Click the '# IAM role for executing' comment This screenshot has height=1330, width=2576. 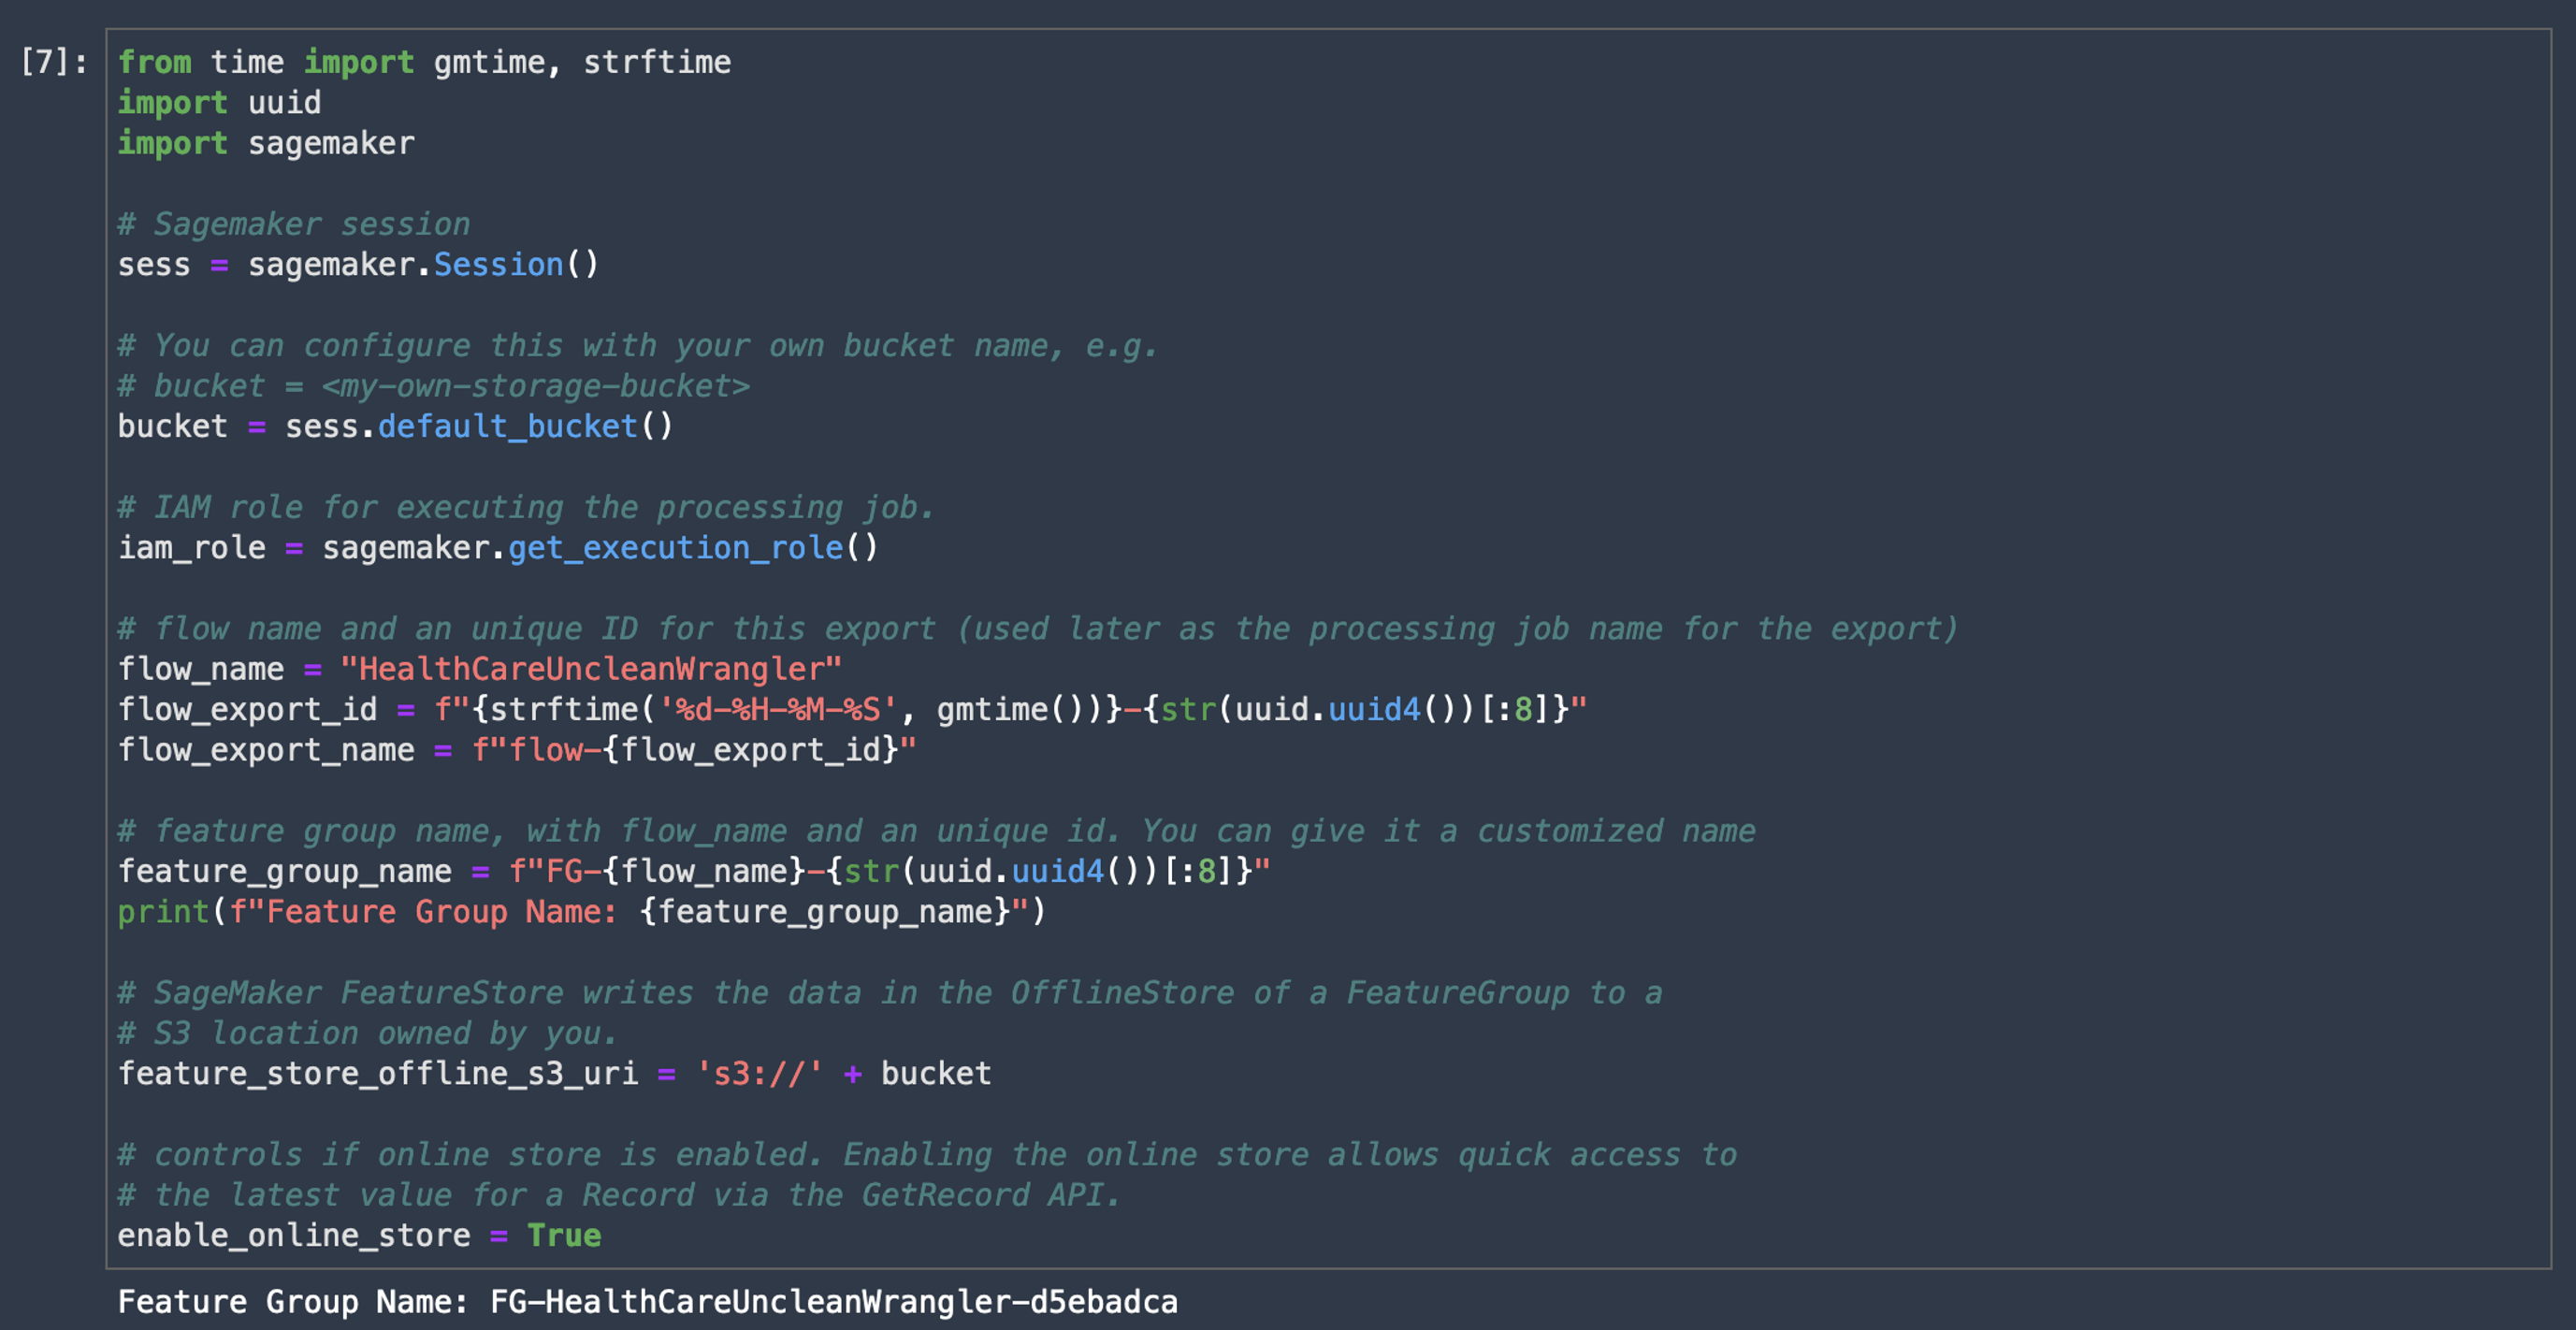pos(526,507)
